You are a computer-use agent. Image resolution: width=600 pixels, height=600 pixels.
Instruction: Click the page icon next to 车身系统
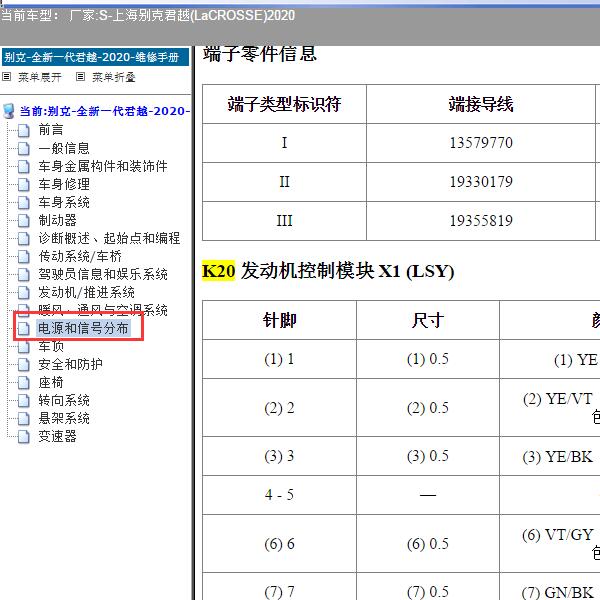(x=24, y=202)
